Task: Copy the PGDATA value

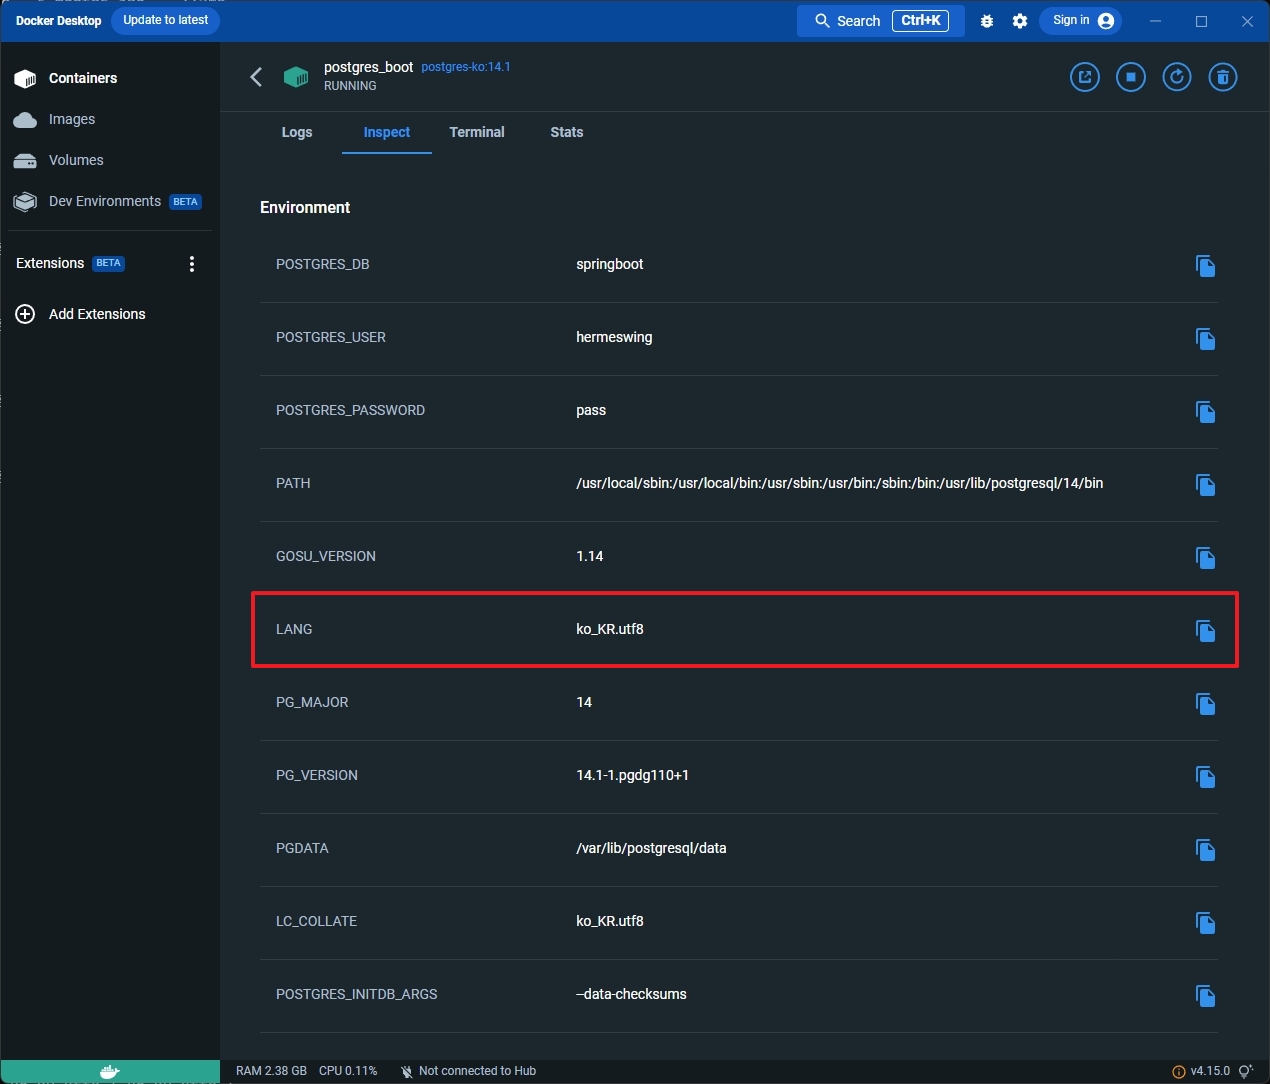Action: click(x=1205, y=850)
